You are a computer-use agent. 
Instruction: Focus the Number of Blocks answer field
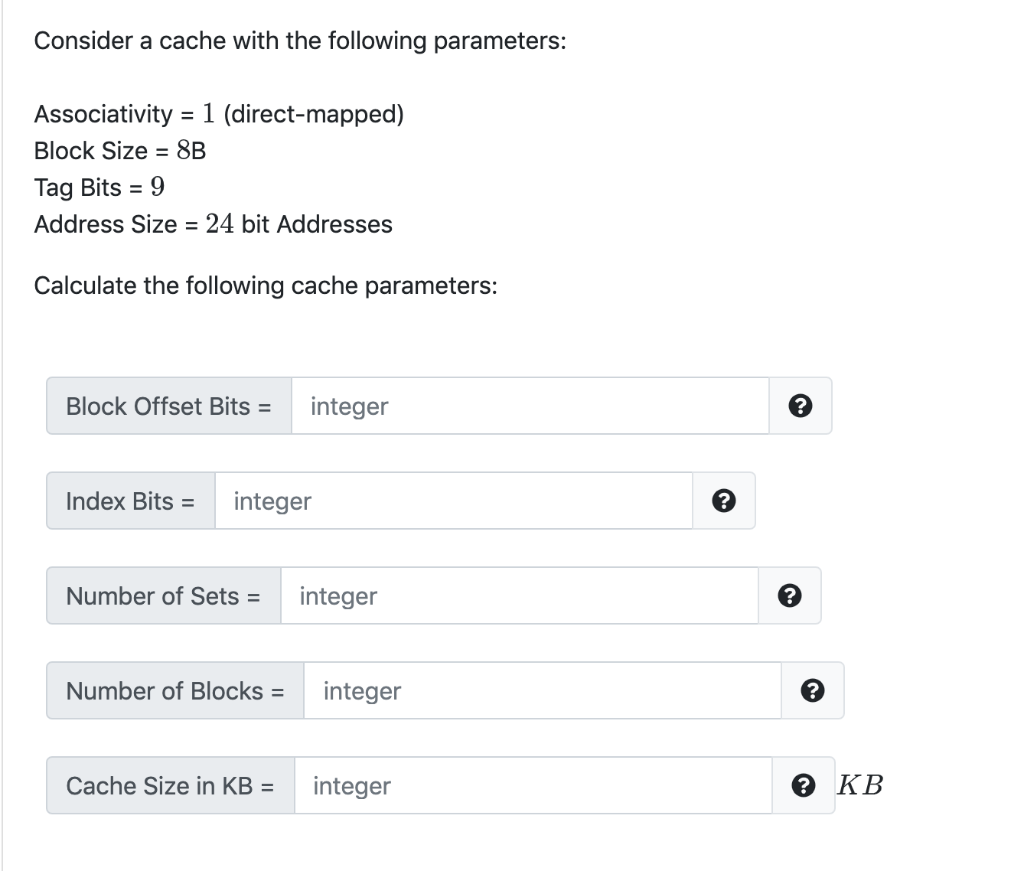(540, 690)
